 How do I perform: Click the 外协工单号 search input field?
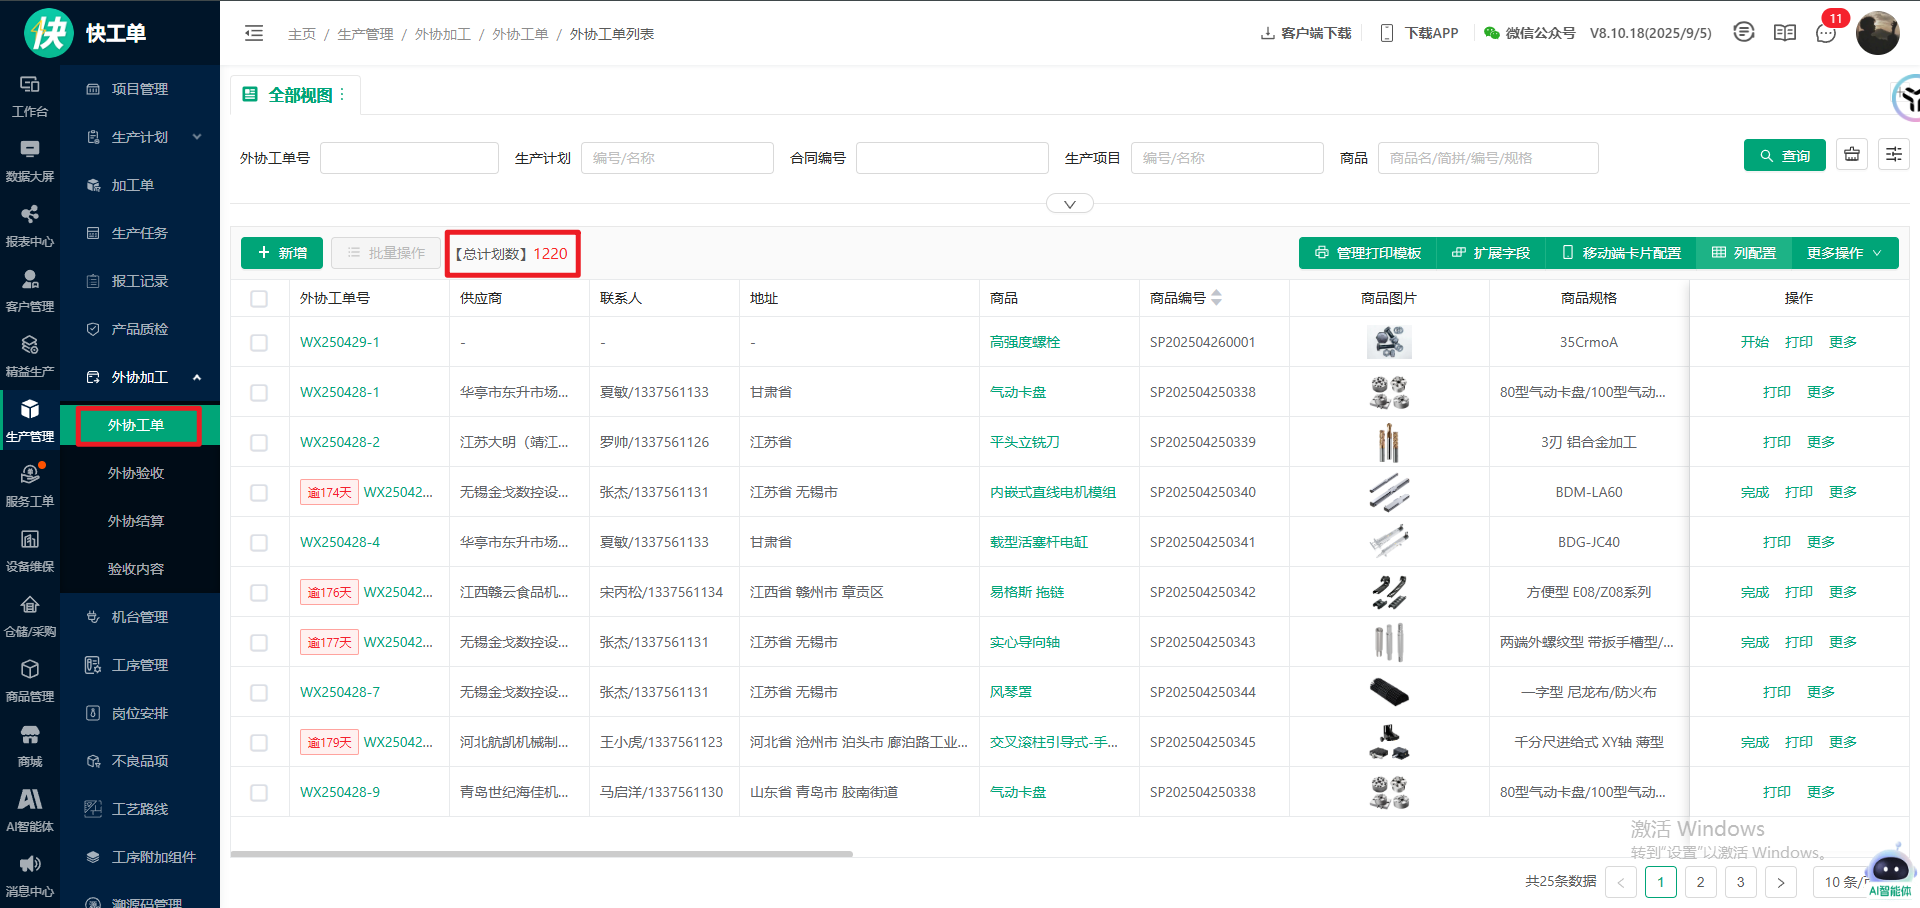pos(409,158)
